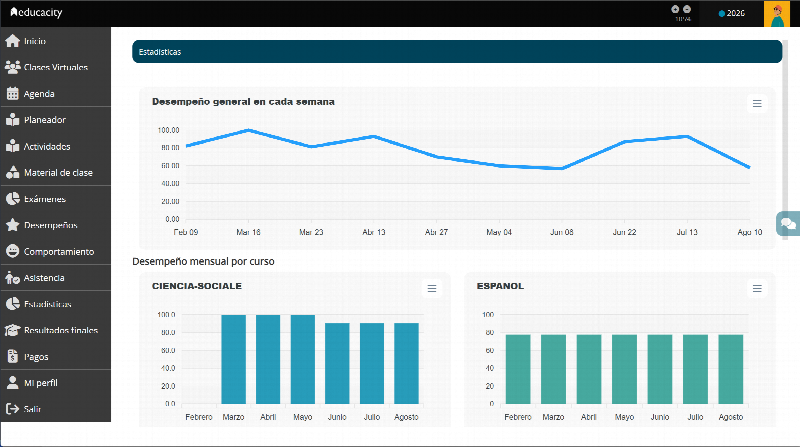Click the Comportamiento smiley icon
This screenshot has height=447, width=800.
(x=12, y=251)
